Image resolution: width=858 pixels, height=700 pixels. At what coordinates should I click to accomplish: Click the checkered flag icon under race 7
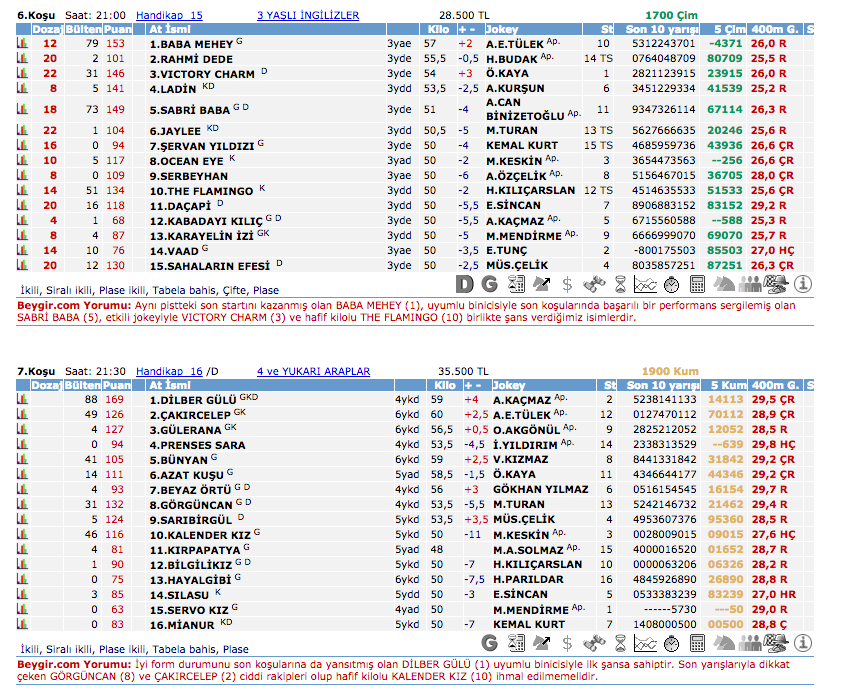[776, 643]
